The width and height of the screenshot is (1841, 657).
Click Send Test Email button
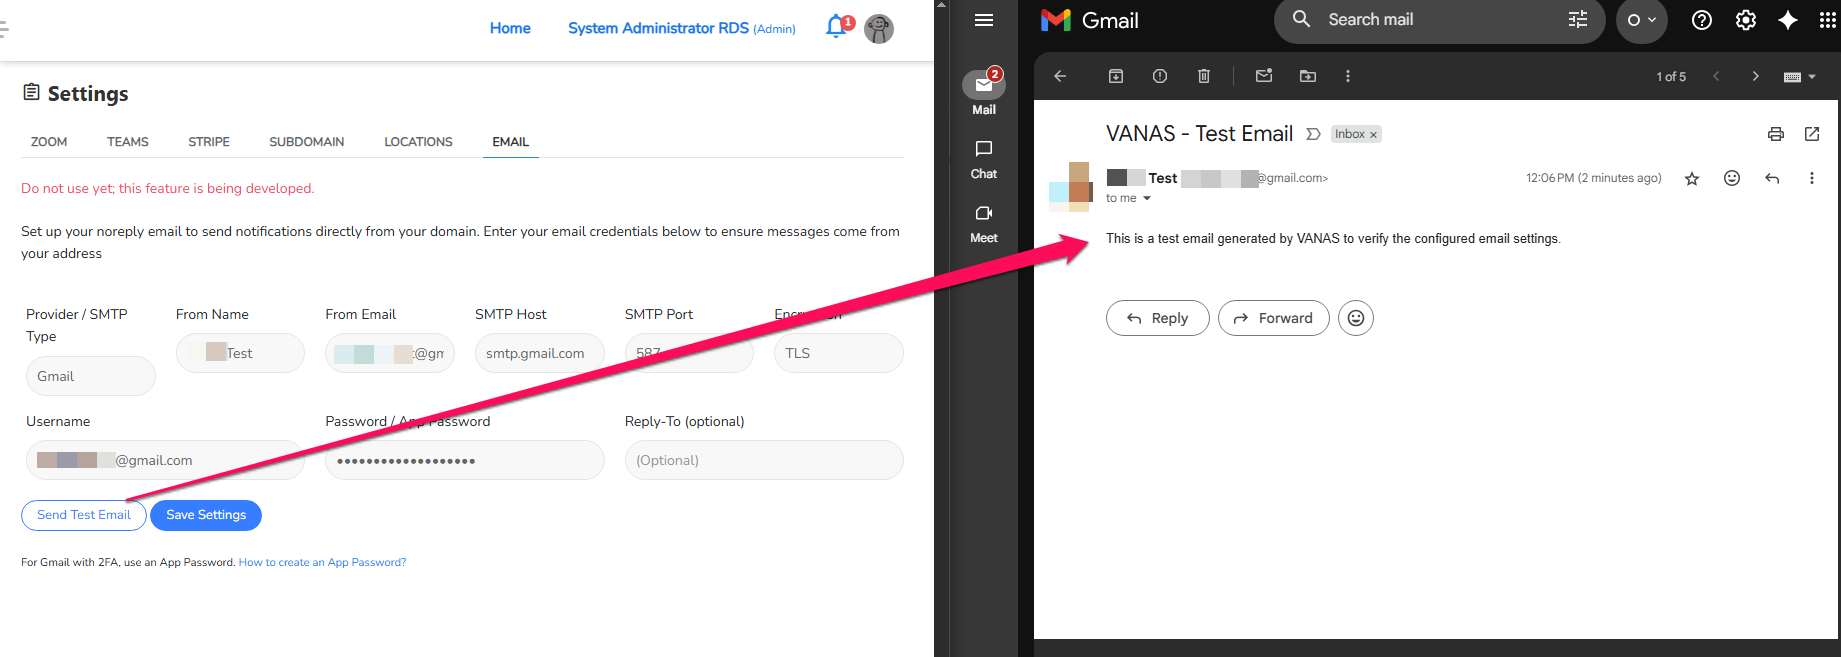(84, 515)
